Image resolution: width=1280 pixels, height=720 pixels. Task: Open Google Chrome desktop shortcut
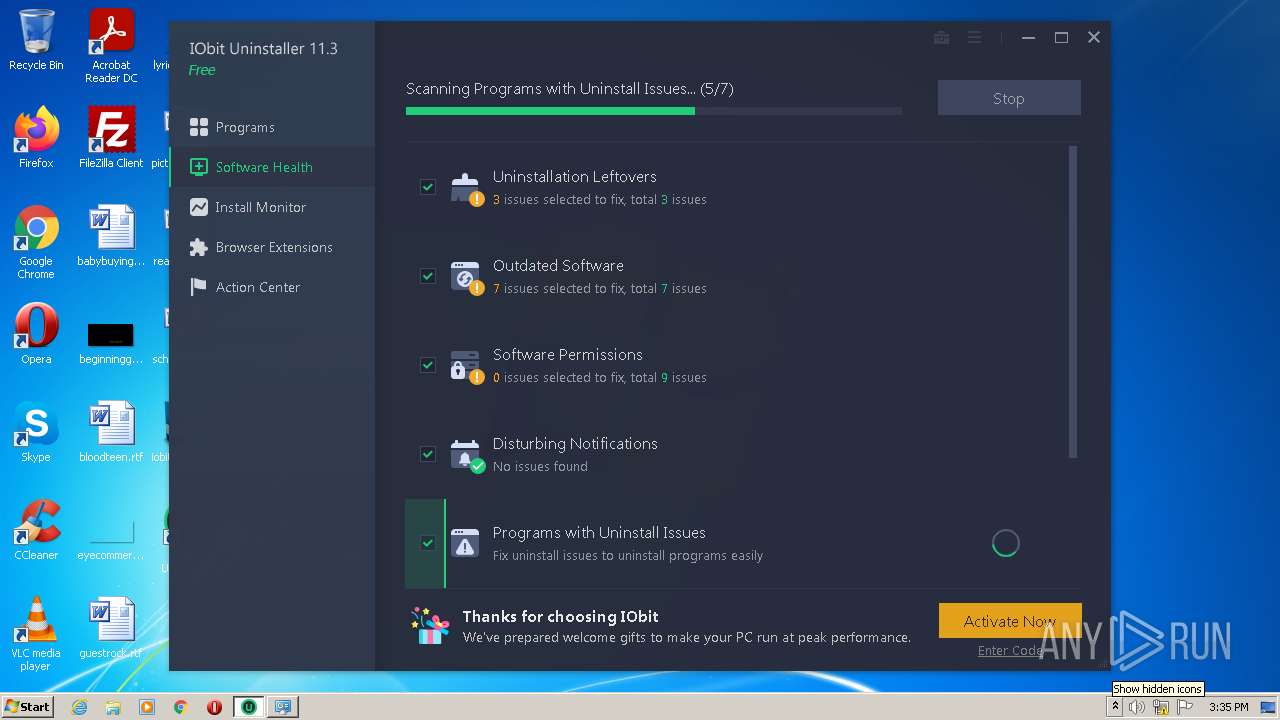(x=36, y=242)
